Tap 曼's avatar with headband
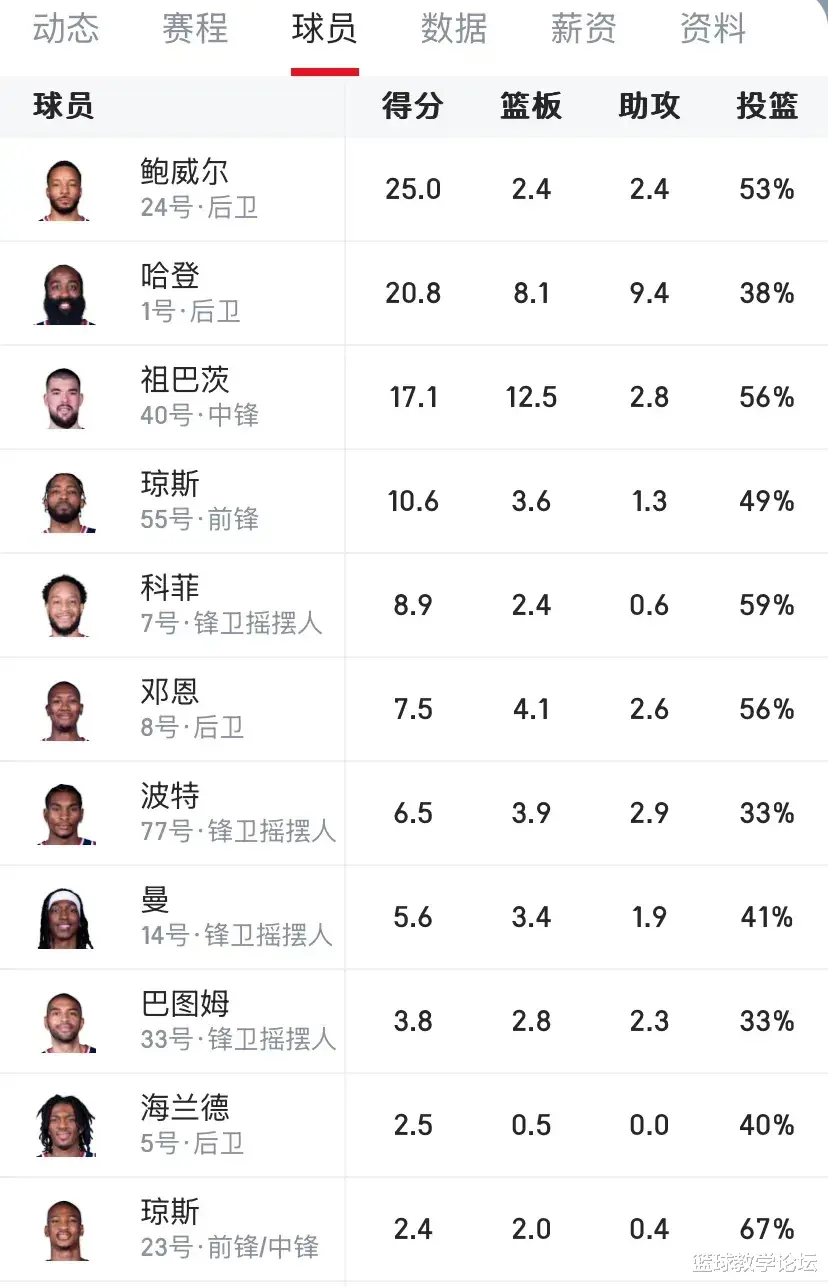 pyautogui.click(x=66, y=917)
